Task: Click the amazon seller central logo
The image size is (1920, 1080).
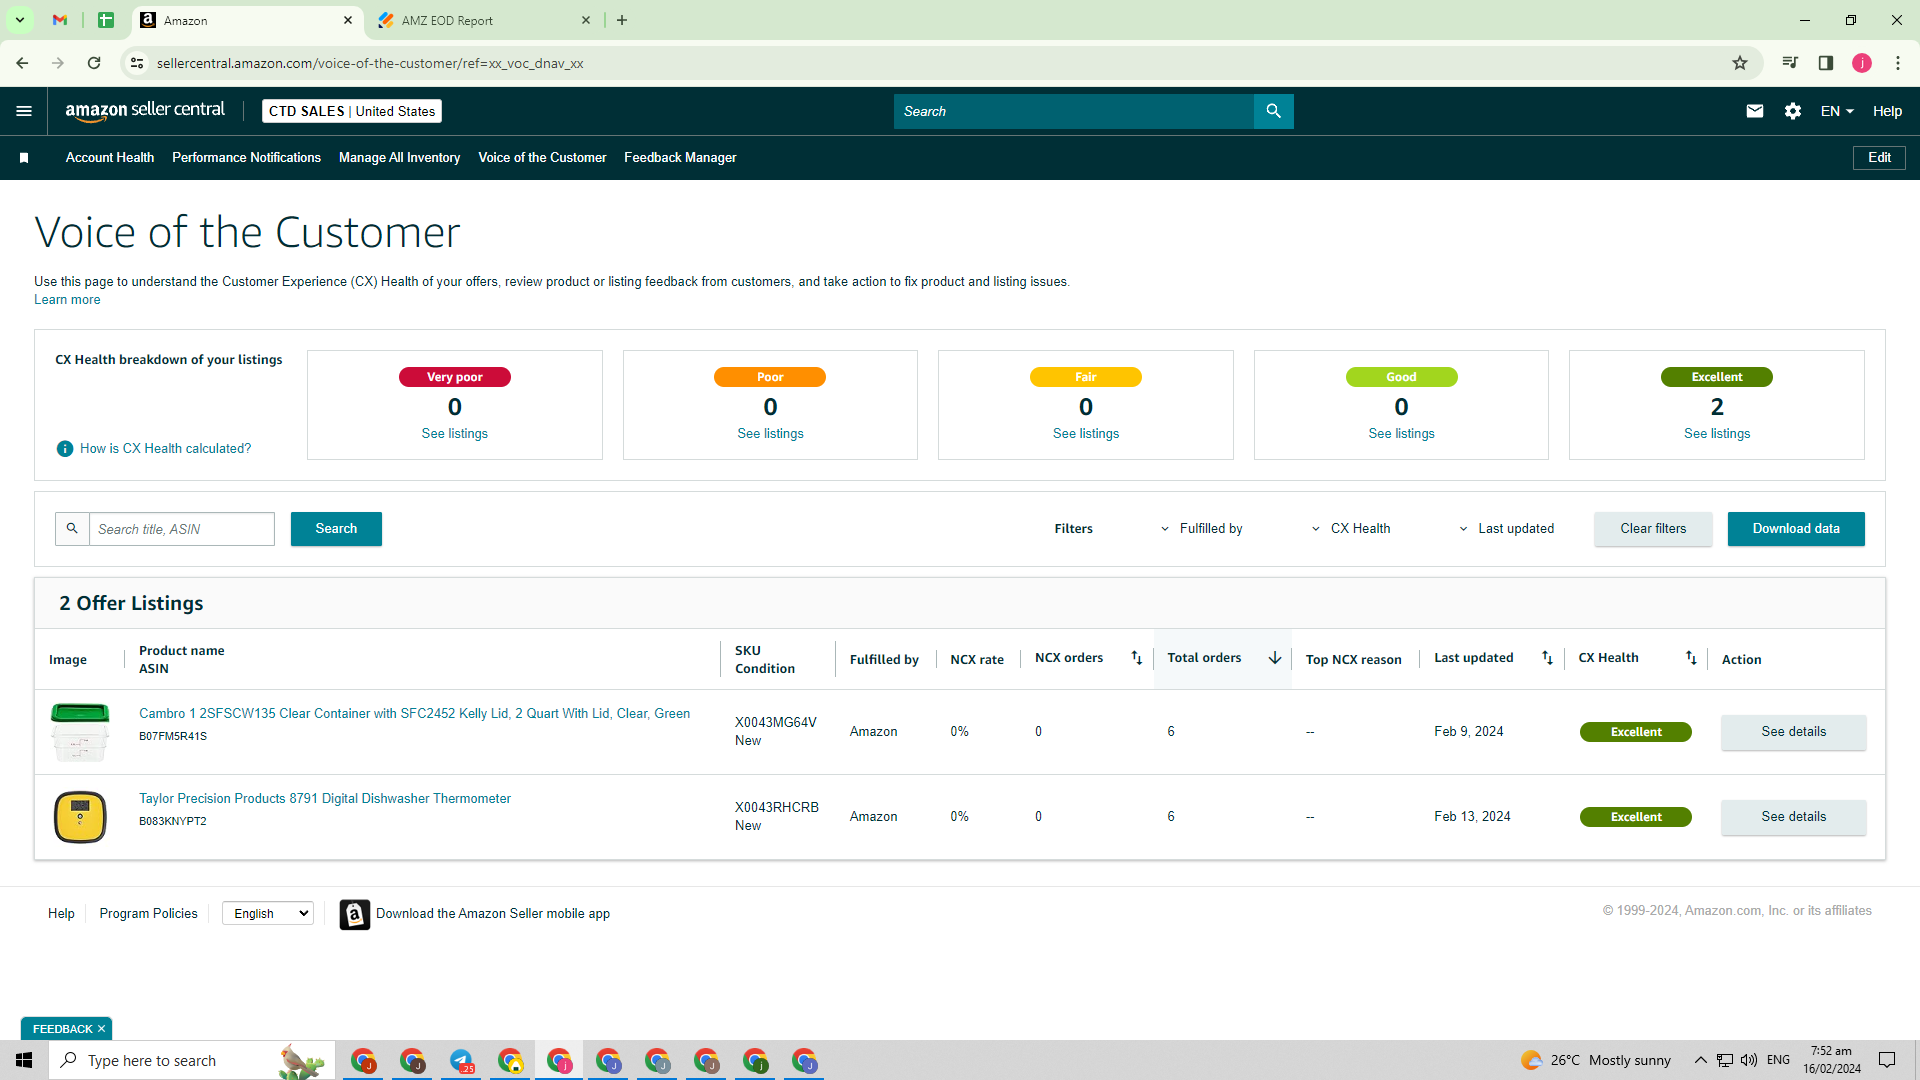Action: pos(145,111)
